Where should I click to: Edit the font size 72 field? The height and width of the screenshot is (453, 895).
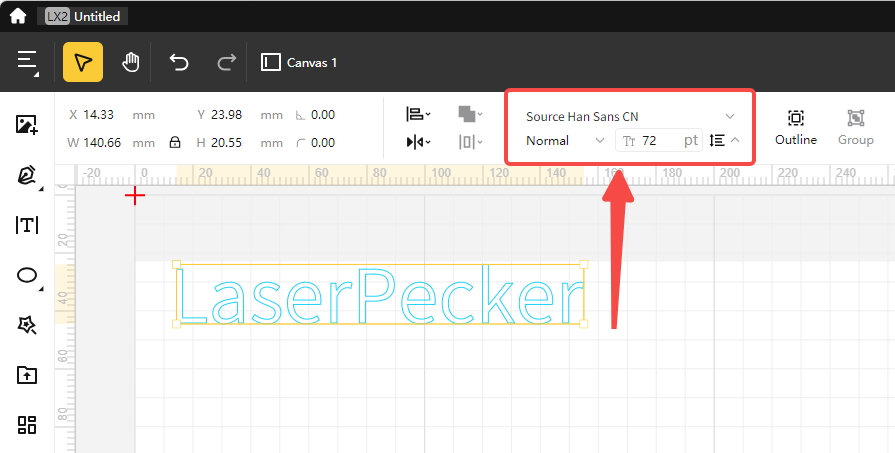pos(658,140)
